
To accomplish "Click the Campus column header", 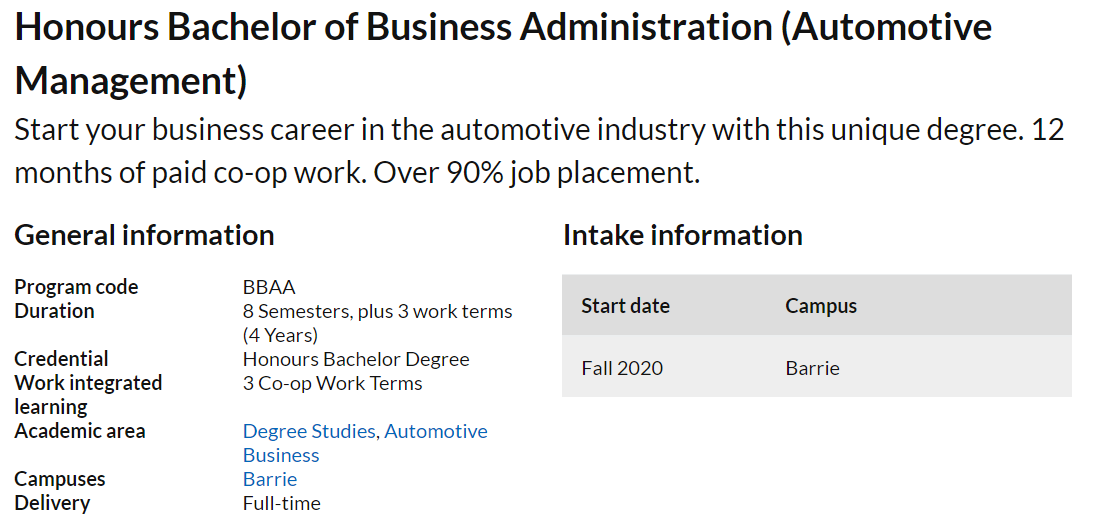I will pyautogui.click(x=821, y=305).
